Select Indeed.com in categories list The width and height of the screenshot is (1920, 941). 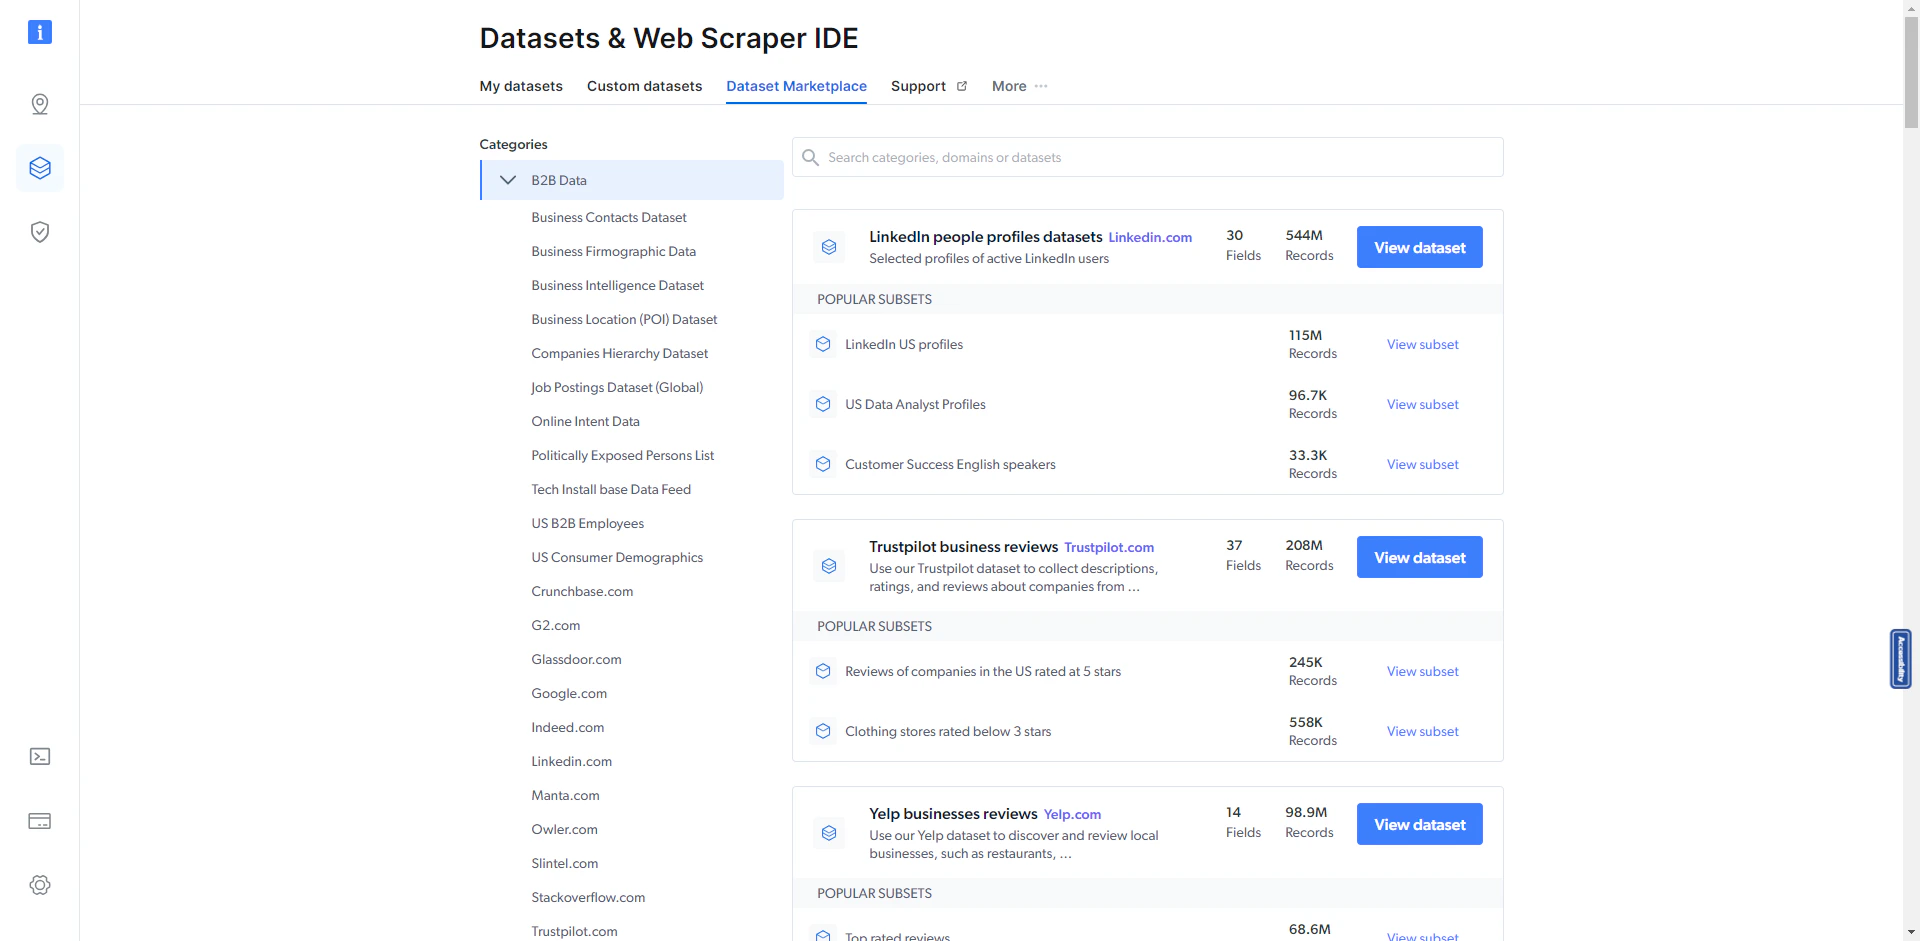pos(567,727)
